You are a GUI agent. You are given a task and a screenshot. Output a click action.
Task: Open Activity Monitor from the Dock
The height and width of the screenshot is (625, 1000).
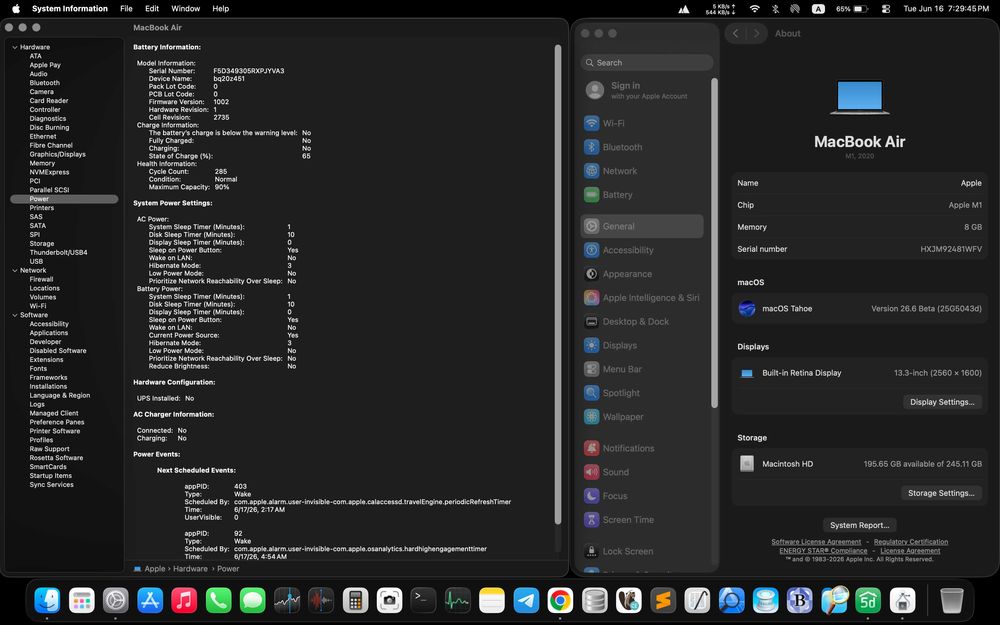(457, 600)
